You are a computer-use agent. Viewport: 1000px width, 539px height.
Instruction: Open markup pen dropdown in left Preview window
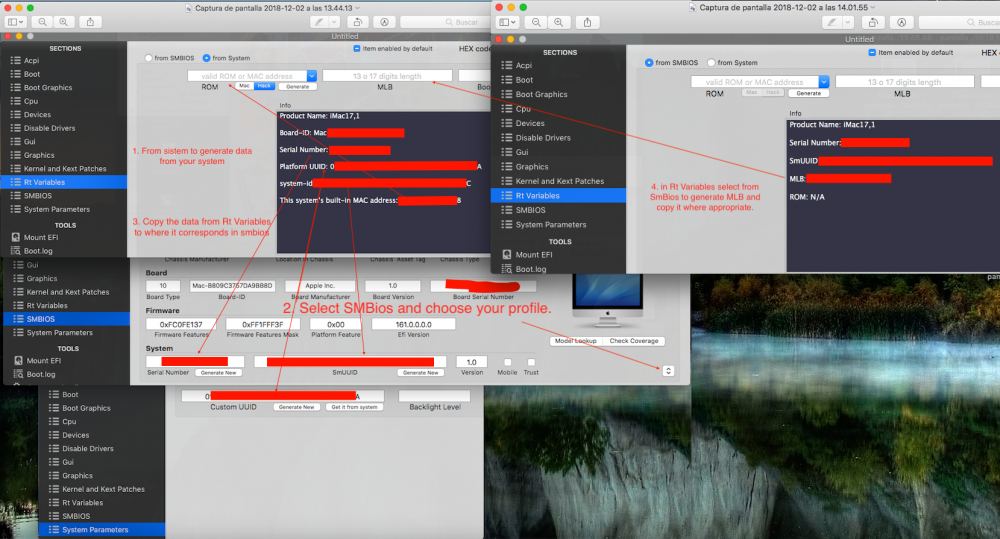[x=334, y=22]
